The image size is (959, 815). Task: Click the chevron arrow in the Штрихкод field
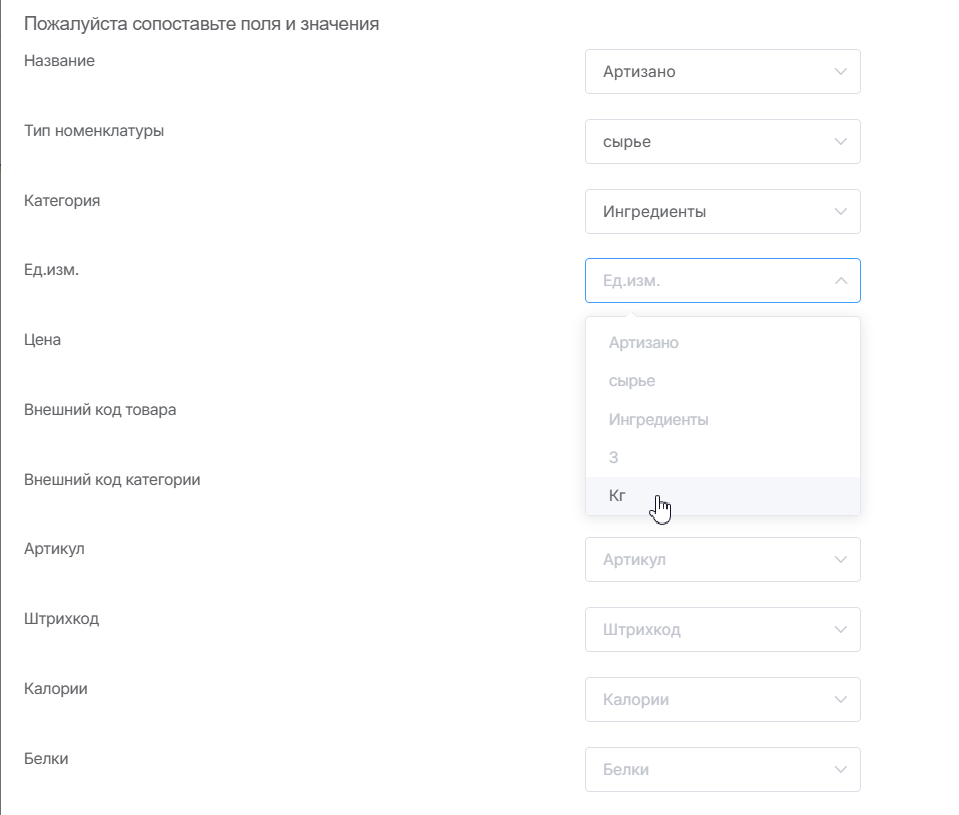[840, 630]
